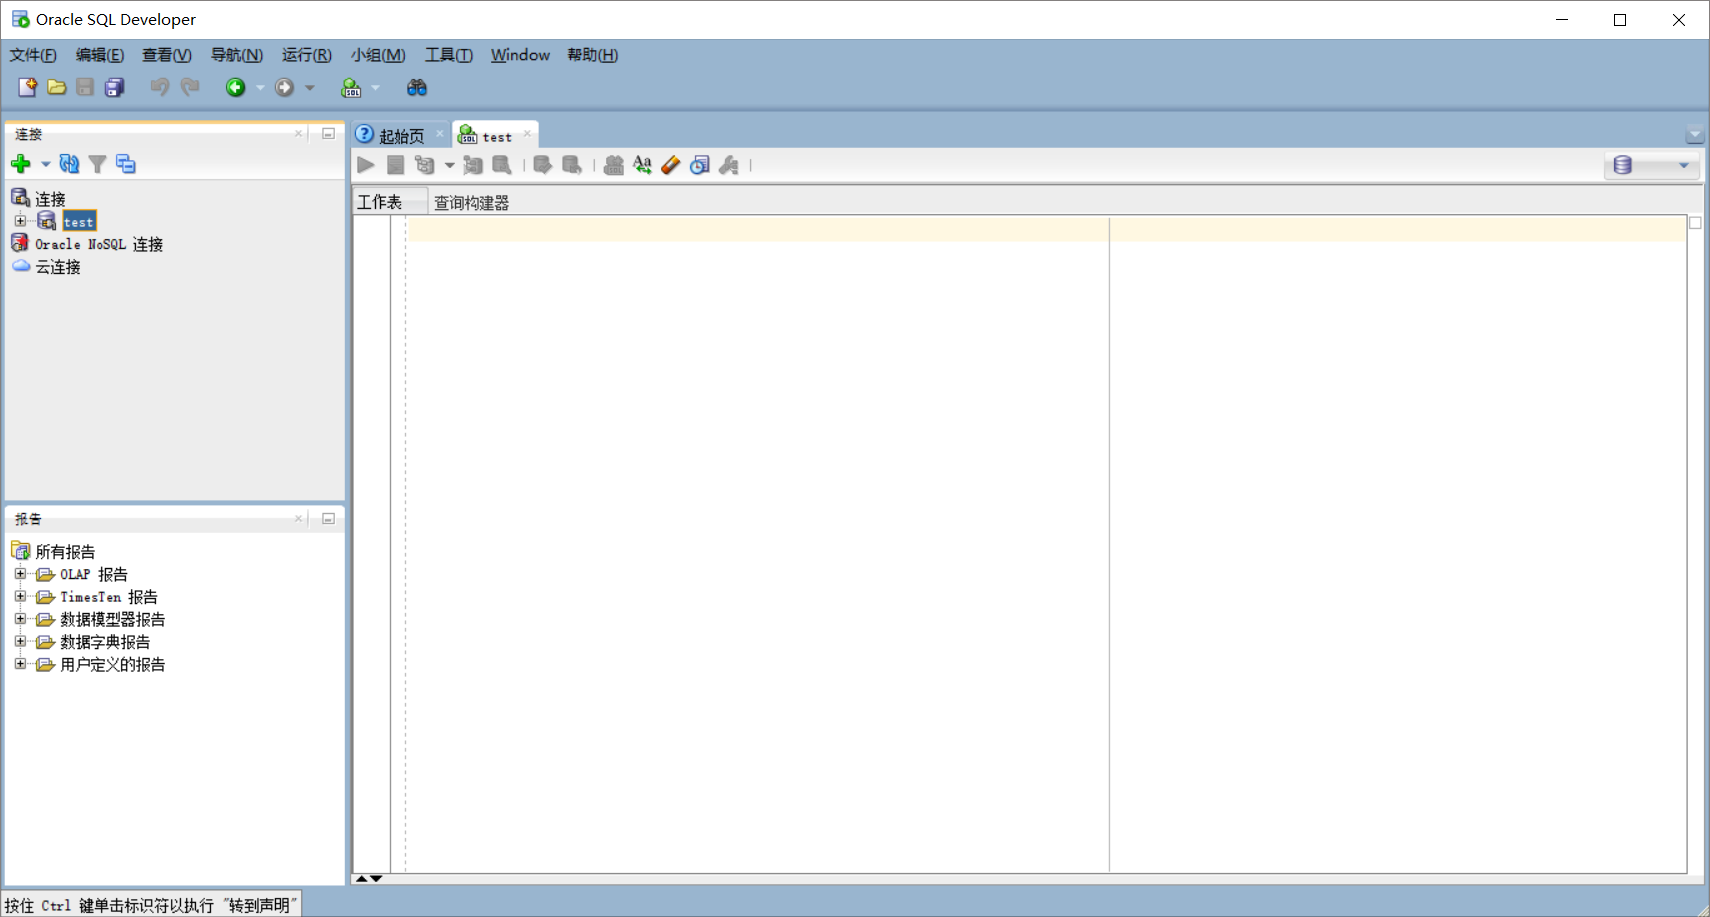The width and height of the screenshot is (1710, 917).
Task: Open the 工具(T) menu
Action: [449, 55]
